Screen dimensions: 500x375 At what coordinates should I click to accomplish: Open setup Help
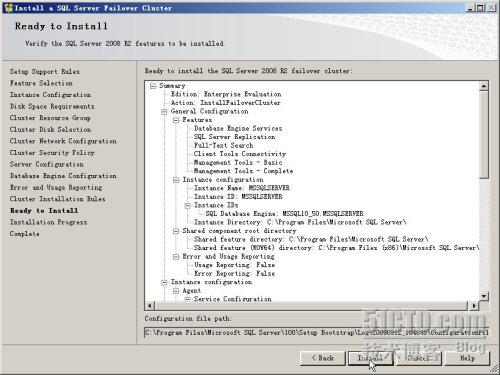467,358
